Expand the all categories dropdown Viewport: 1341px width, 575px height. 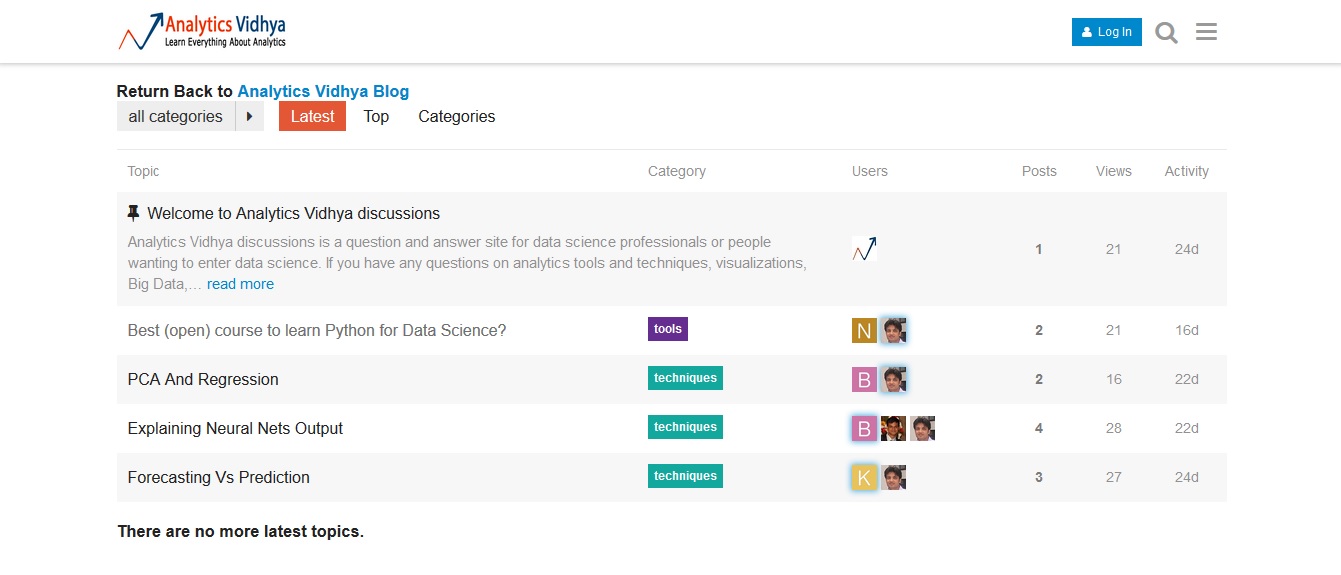point(176,117)
